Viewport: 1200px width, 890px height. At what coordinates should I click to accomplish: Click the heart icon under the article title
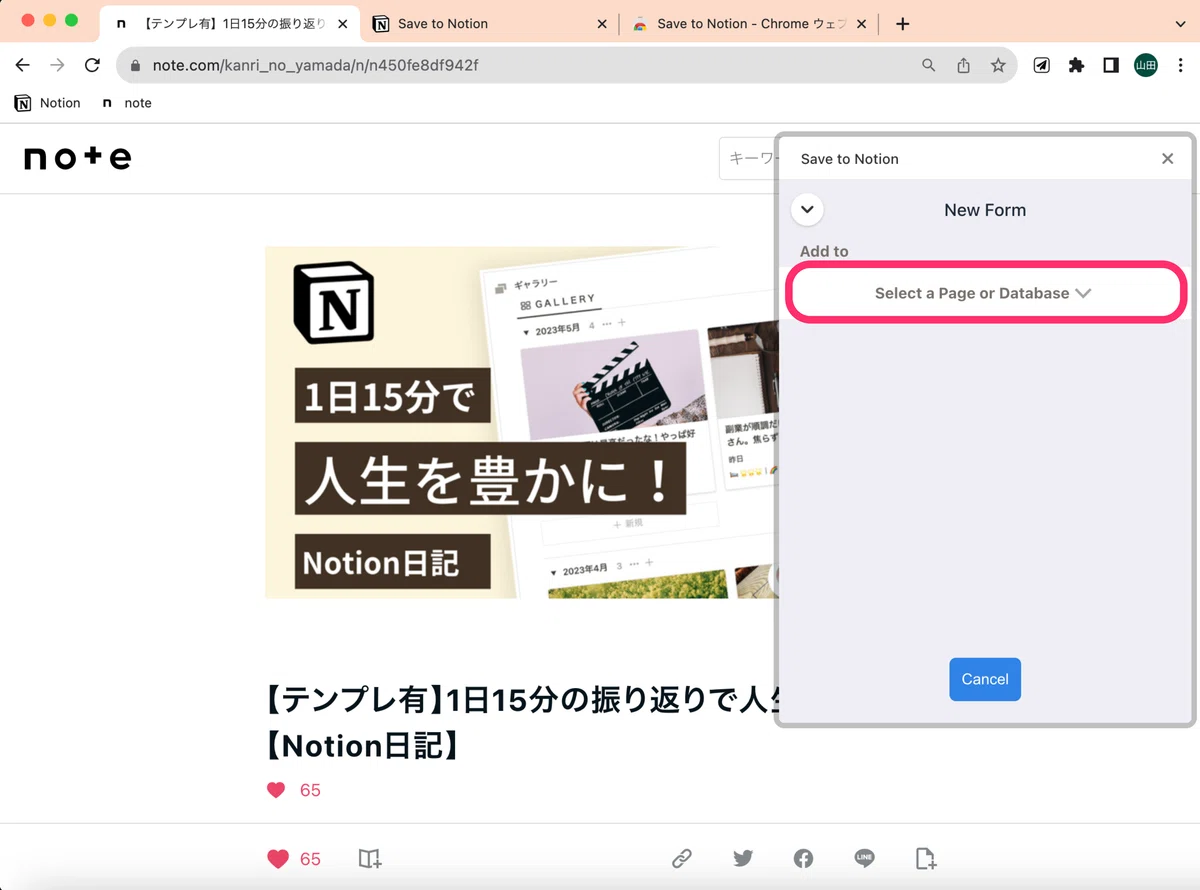(276, 790)
